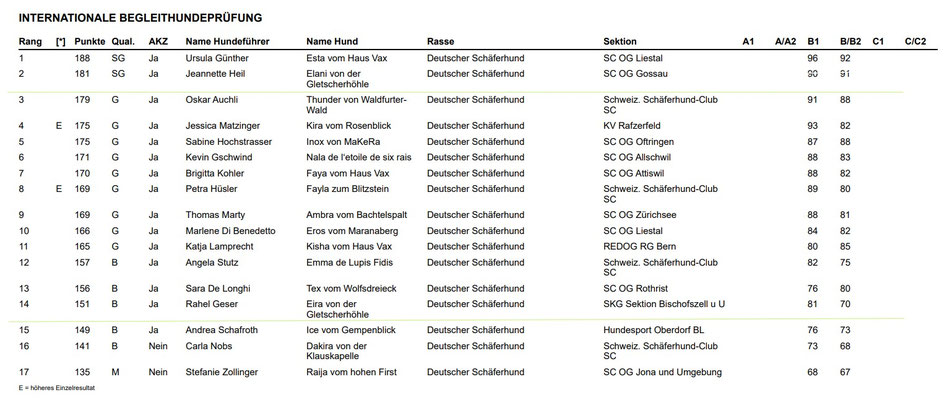Click the 'Rang' column header
The image size is (947, 400).
30,42
